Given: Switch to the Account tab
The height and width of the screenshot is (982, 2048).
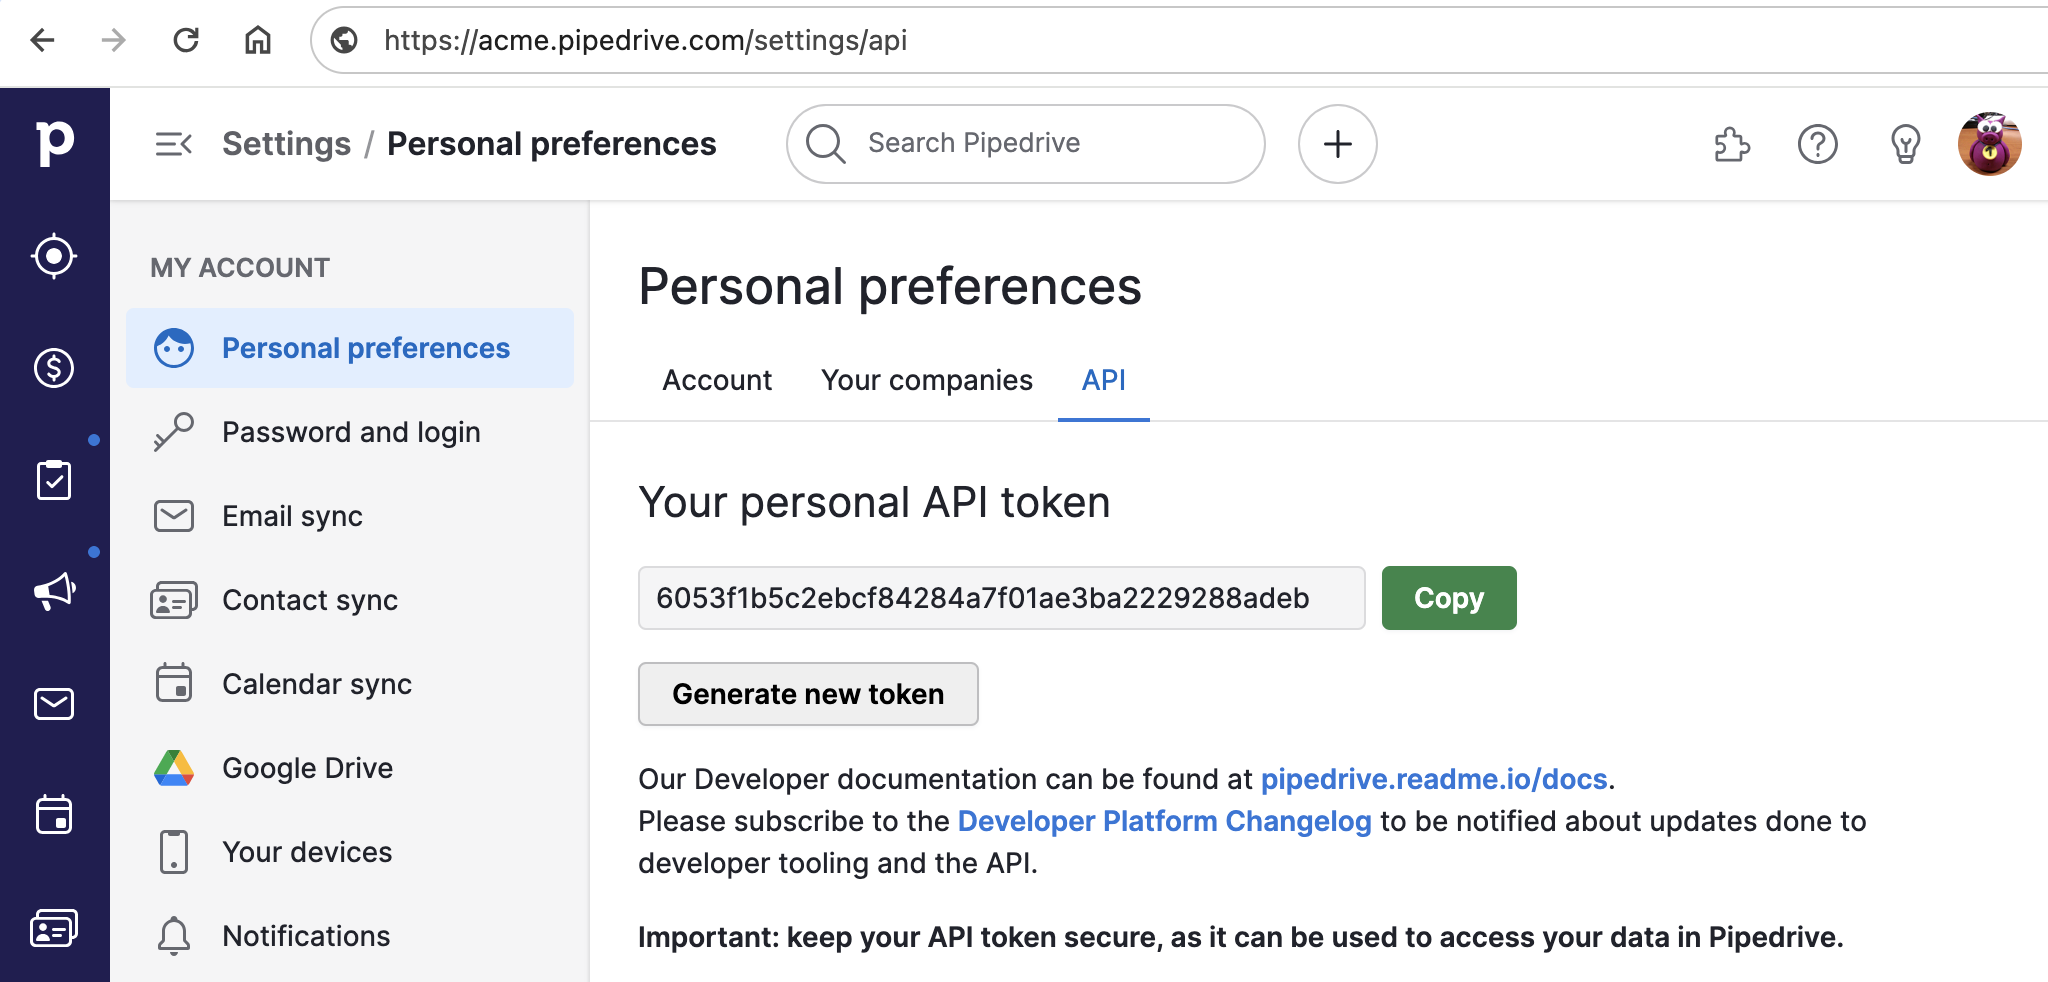Looking at the screenshot, I should point(717,380).
